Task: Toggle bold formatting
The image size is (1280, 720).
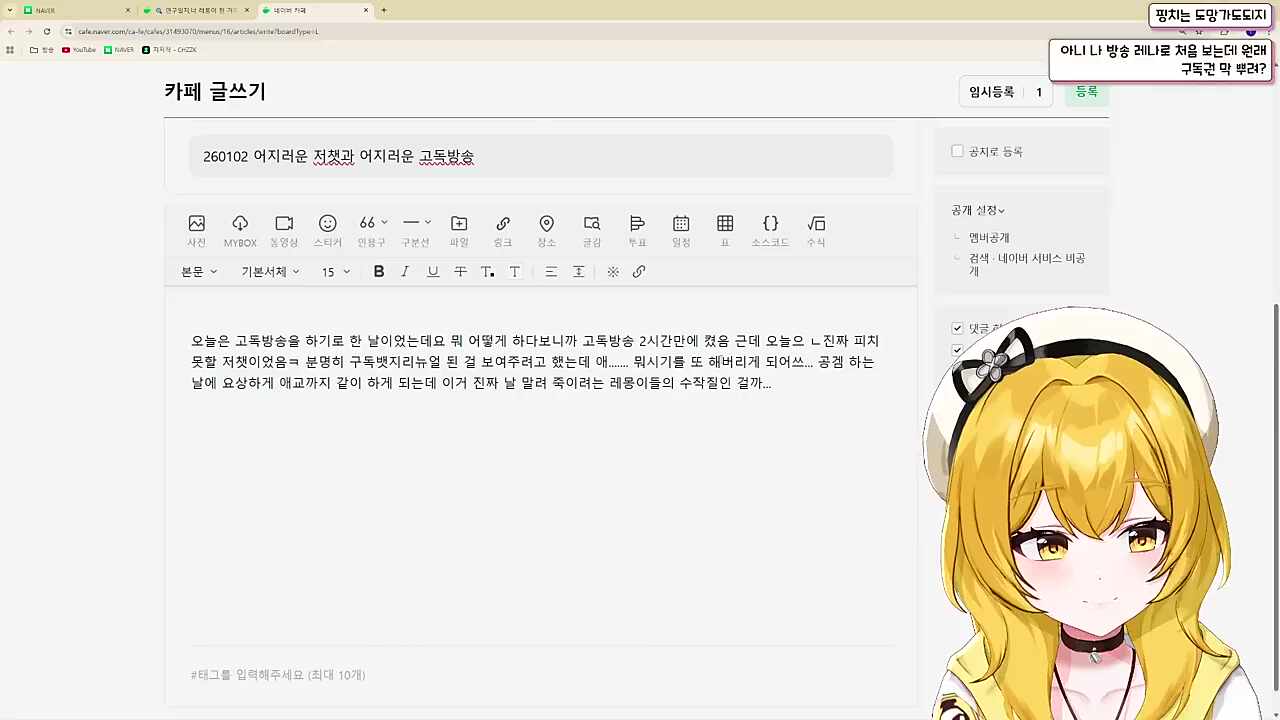Action: tap(379, 272)
